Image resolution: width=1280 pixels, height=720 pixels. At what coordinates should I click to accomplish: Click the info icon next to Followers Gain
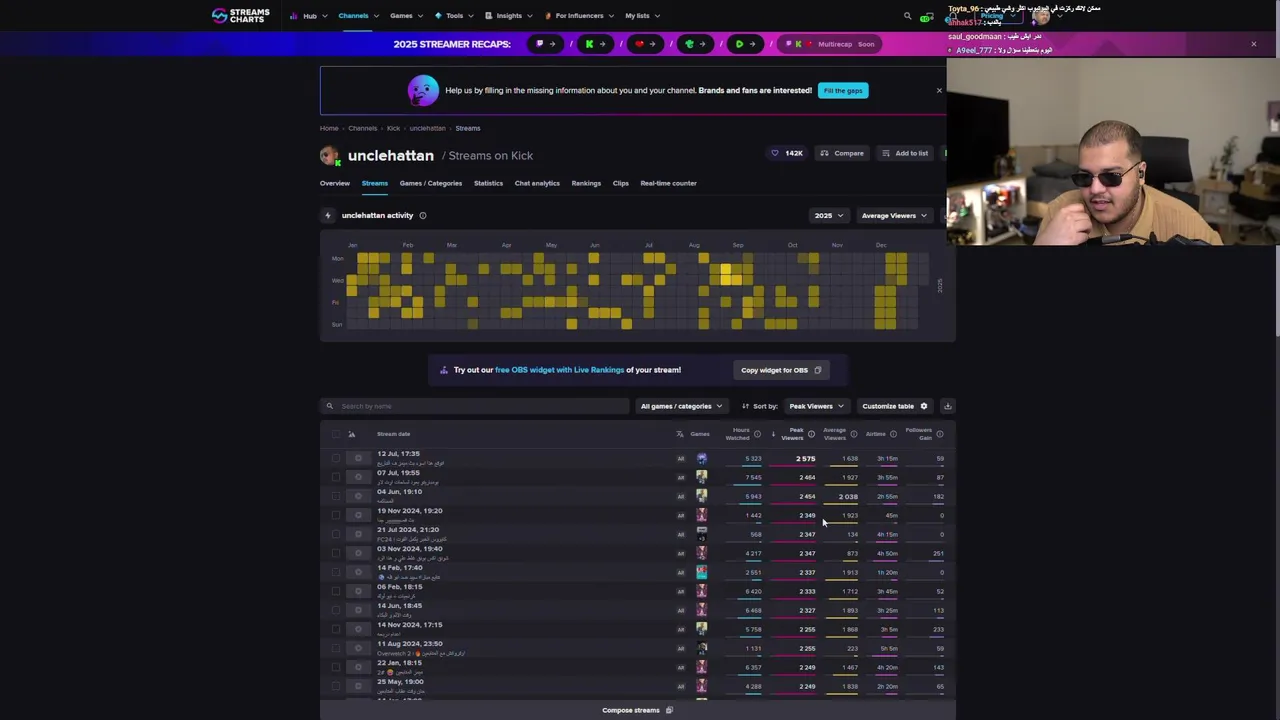coord(939,434)
